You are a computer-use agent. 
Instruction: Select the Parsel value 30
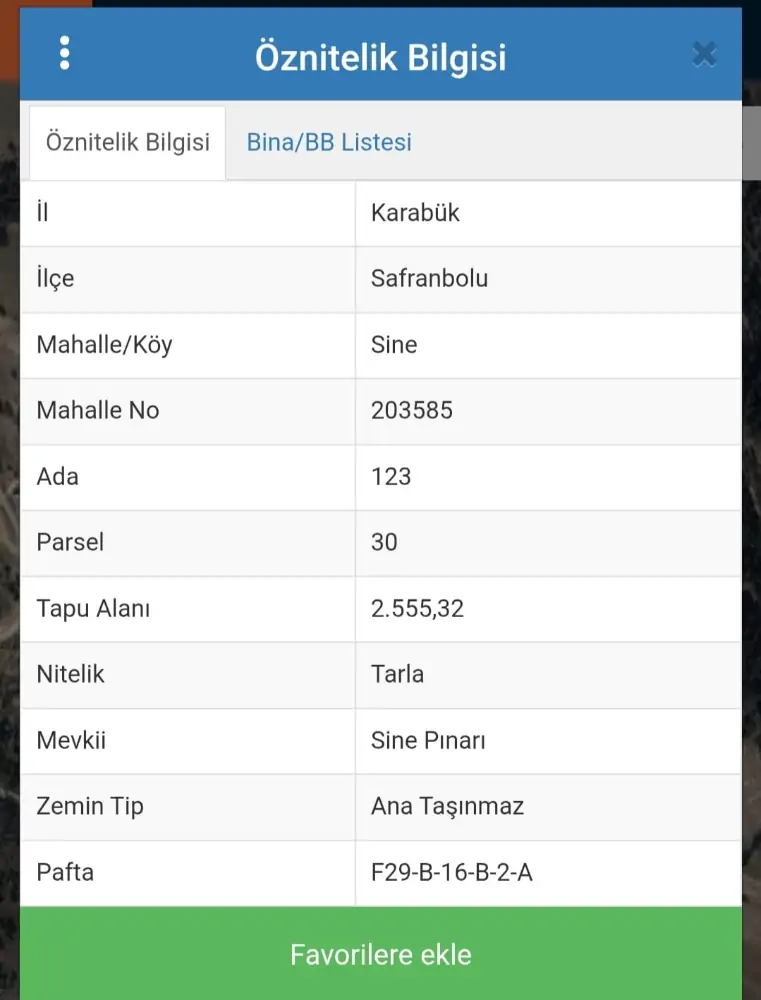coord(384,542)
